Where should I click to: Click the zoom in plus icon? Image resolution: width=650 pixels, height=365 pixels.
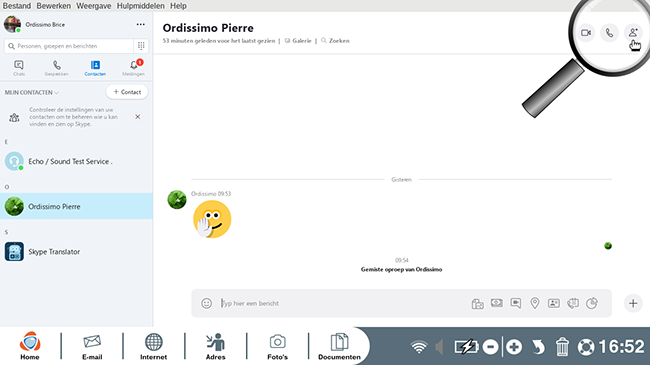pos(514,347)
